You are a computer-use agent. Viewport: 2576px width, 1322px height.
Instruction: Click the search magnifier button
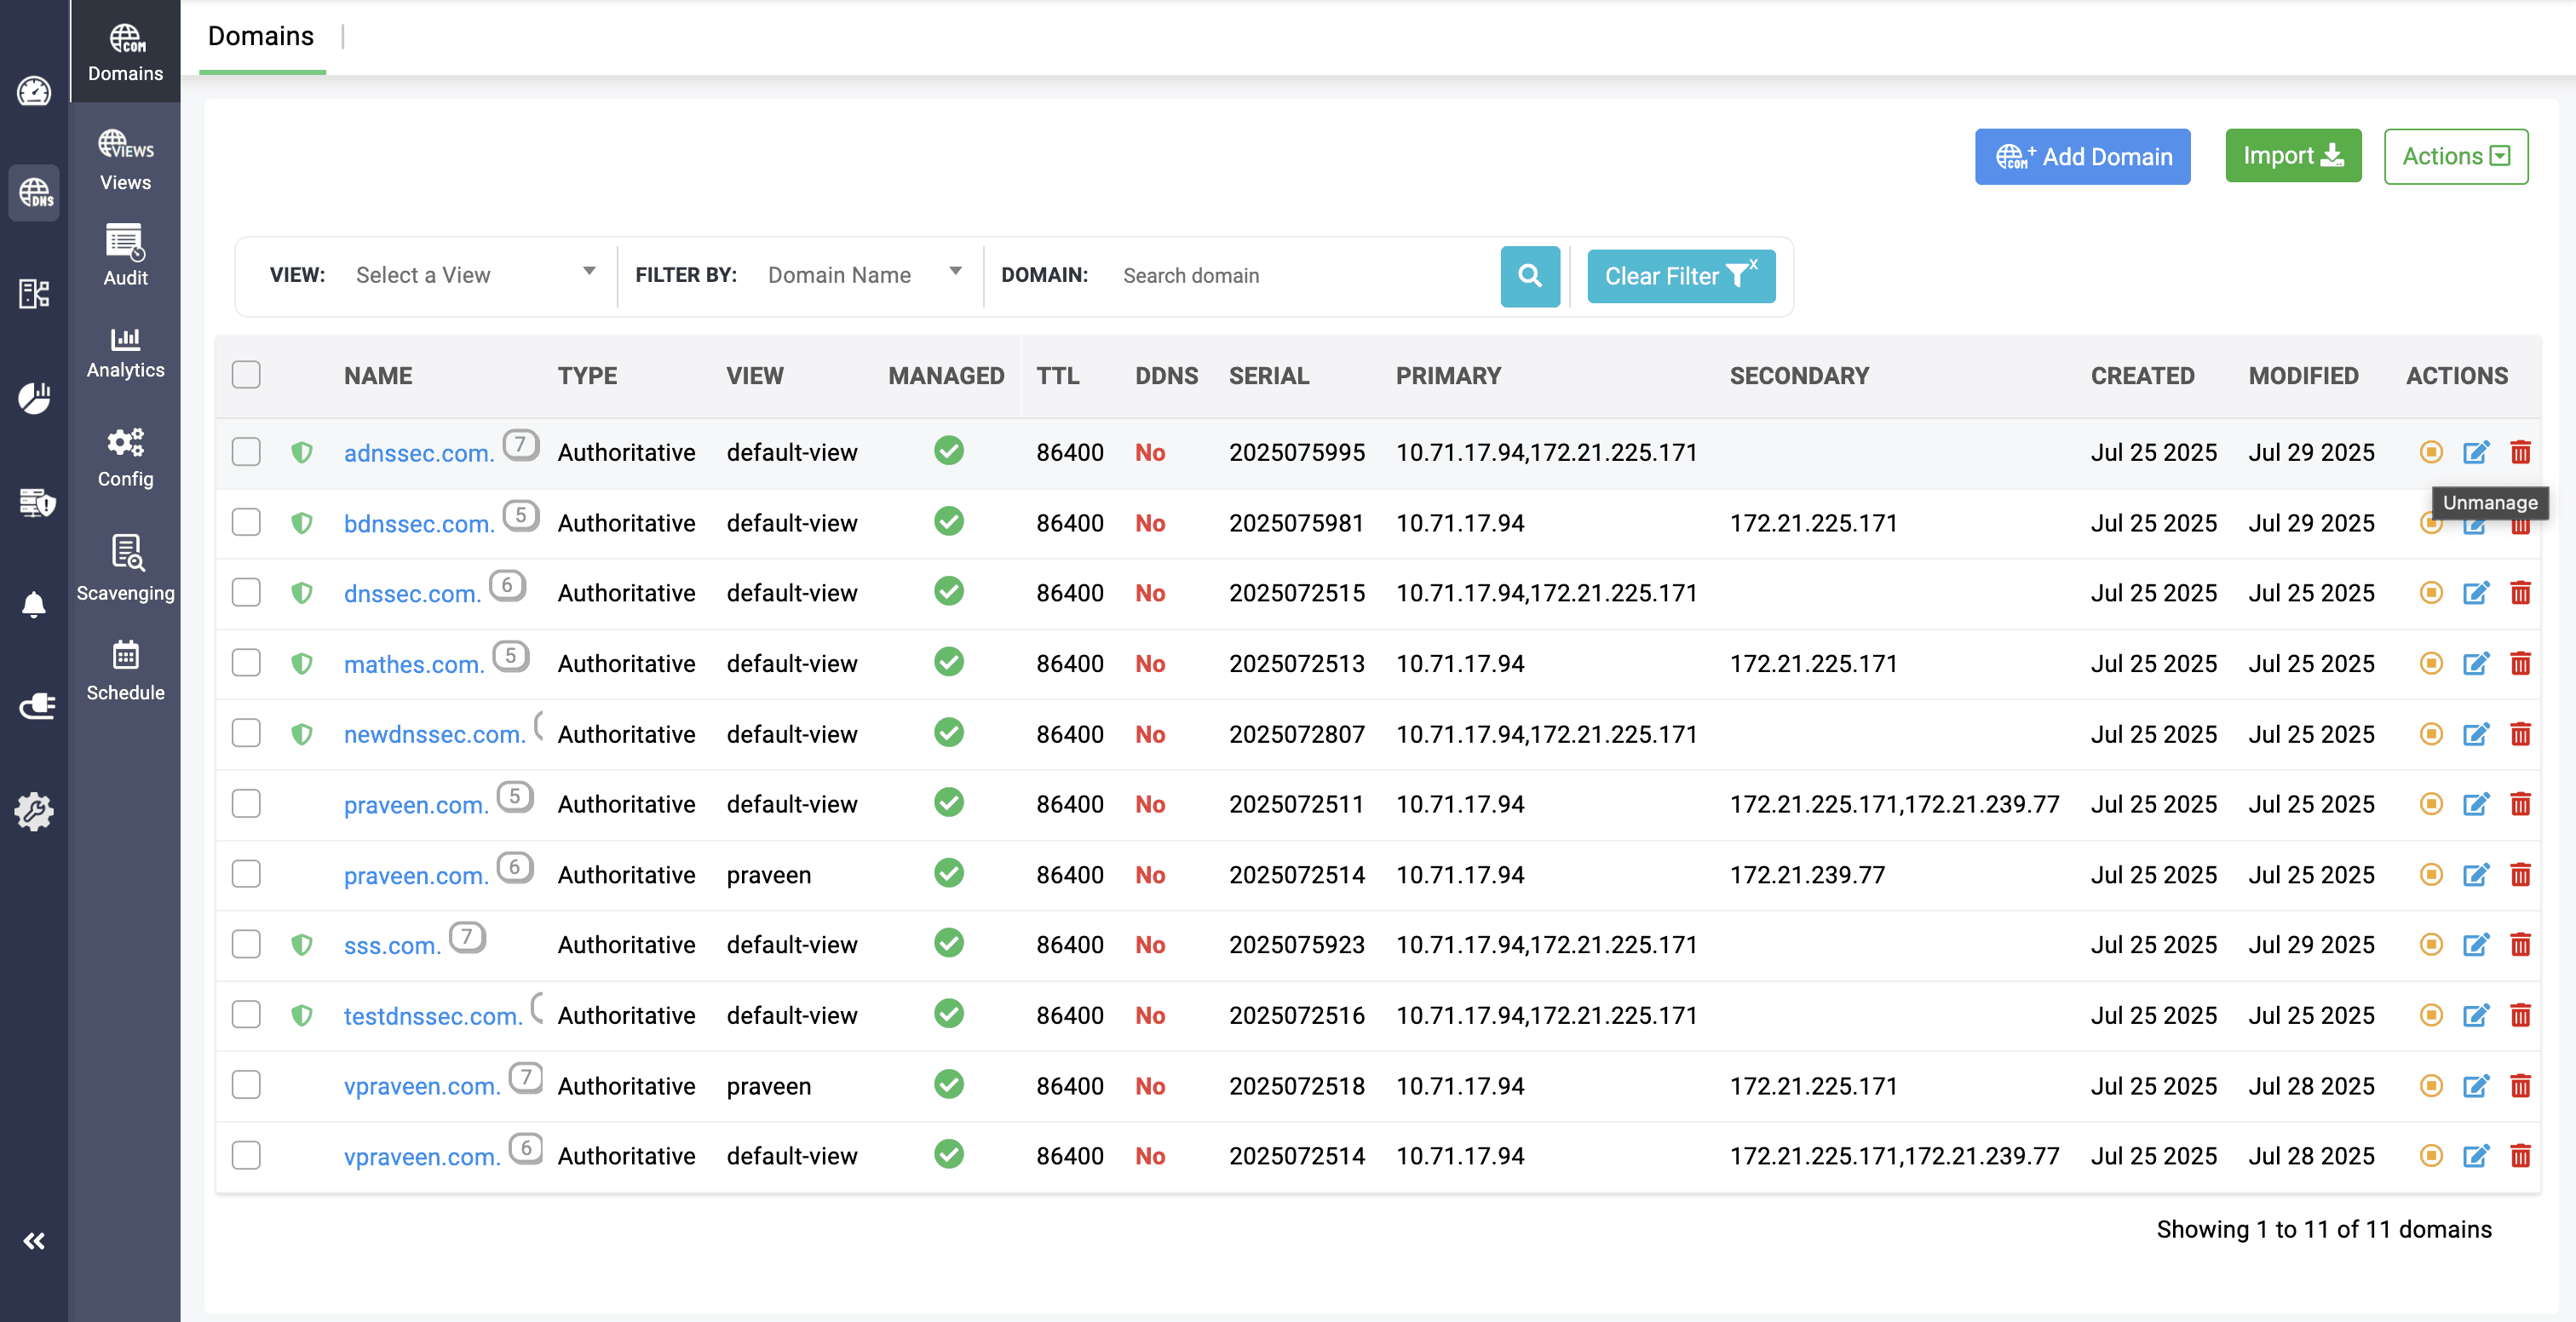pyautogui.click(x=1529, y=275)
